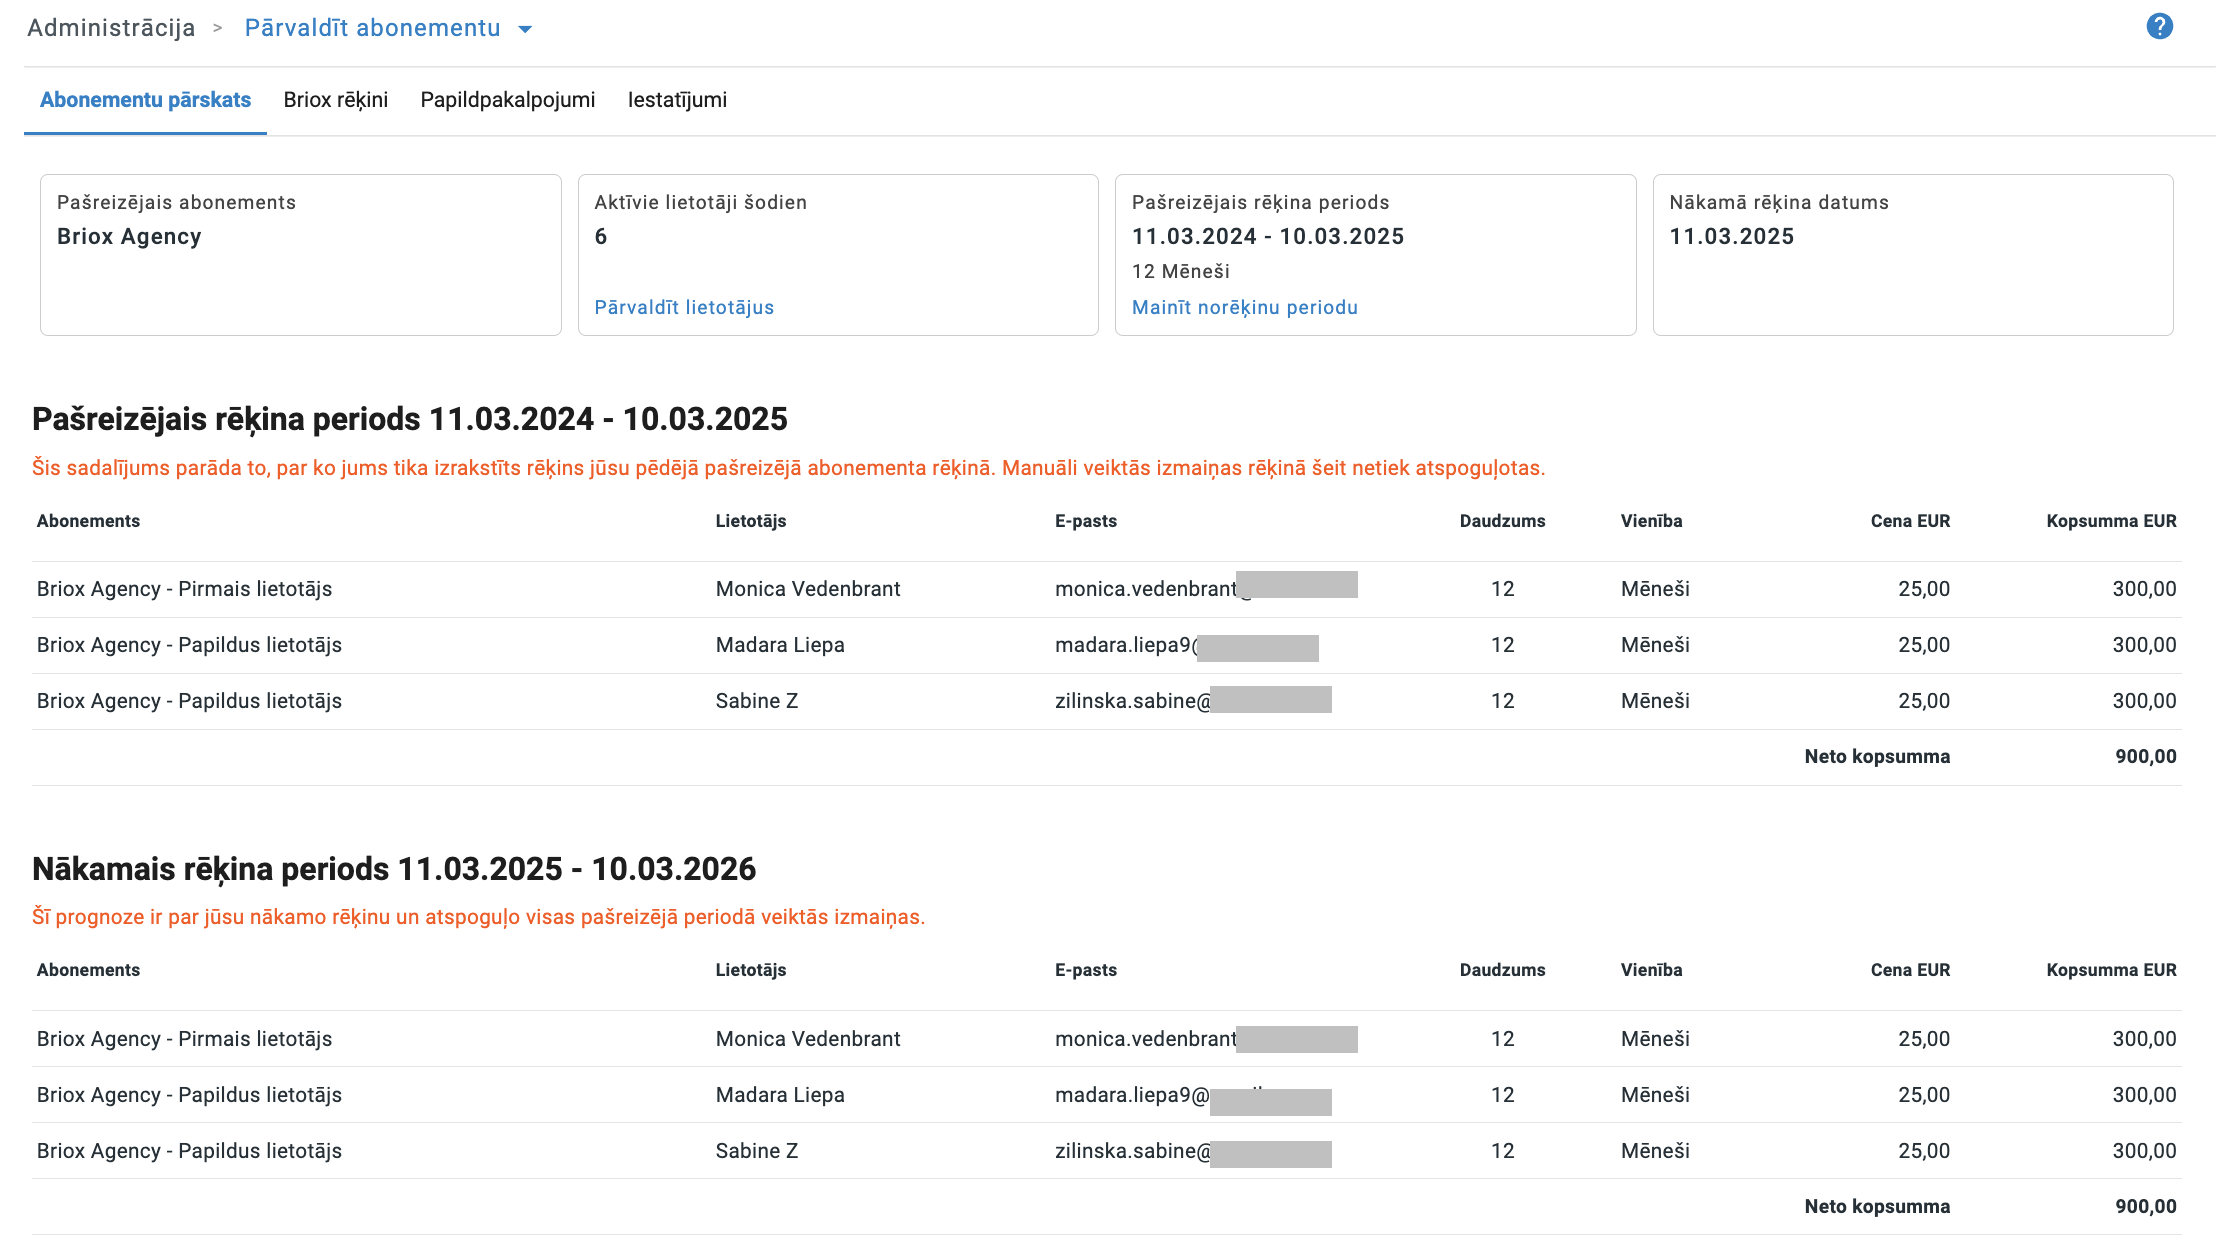Click Monica Vedenbrant in current period table
The height and width of the screenshot is (1246, 2226).
coord(808,589)
